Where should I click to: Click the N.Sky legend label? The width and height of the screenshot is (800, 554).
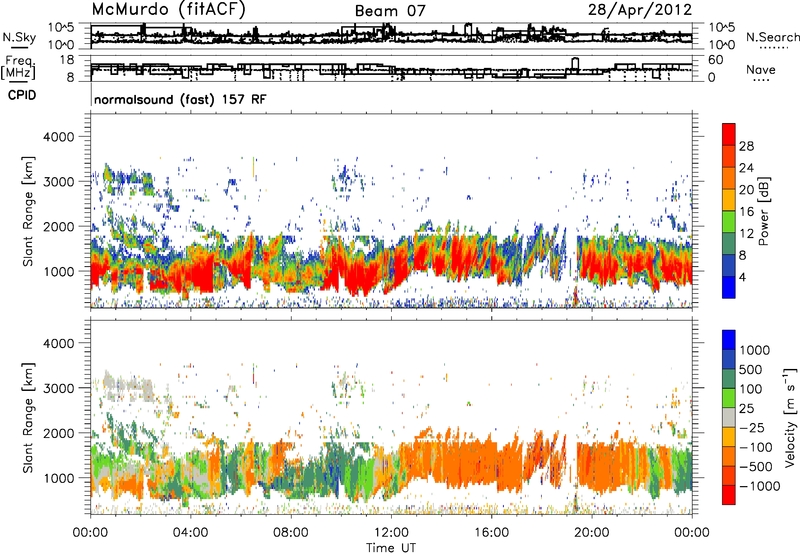point(19,37)
